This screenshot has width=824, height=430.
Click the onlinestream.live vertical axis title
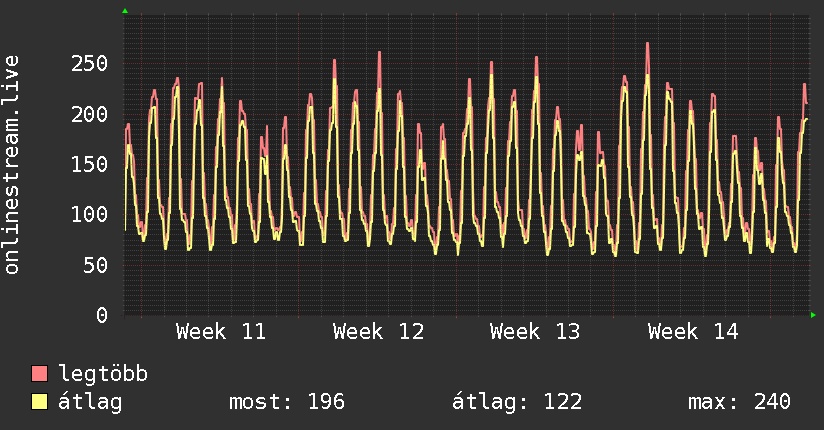pos(11,165)
